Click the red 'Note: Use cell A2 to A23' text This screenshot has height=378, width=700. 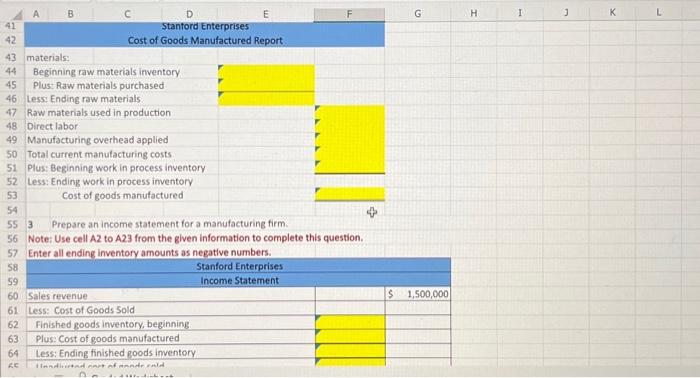click(x=195, y=238)
